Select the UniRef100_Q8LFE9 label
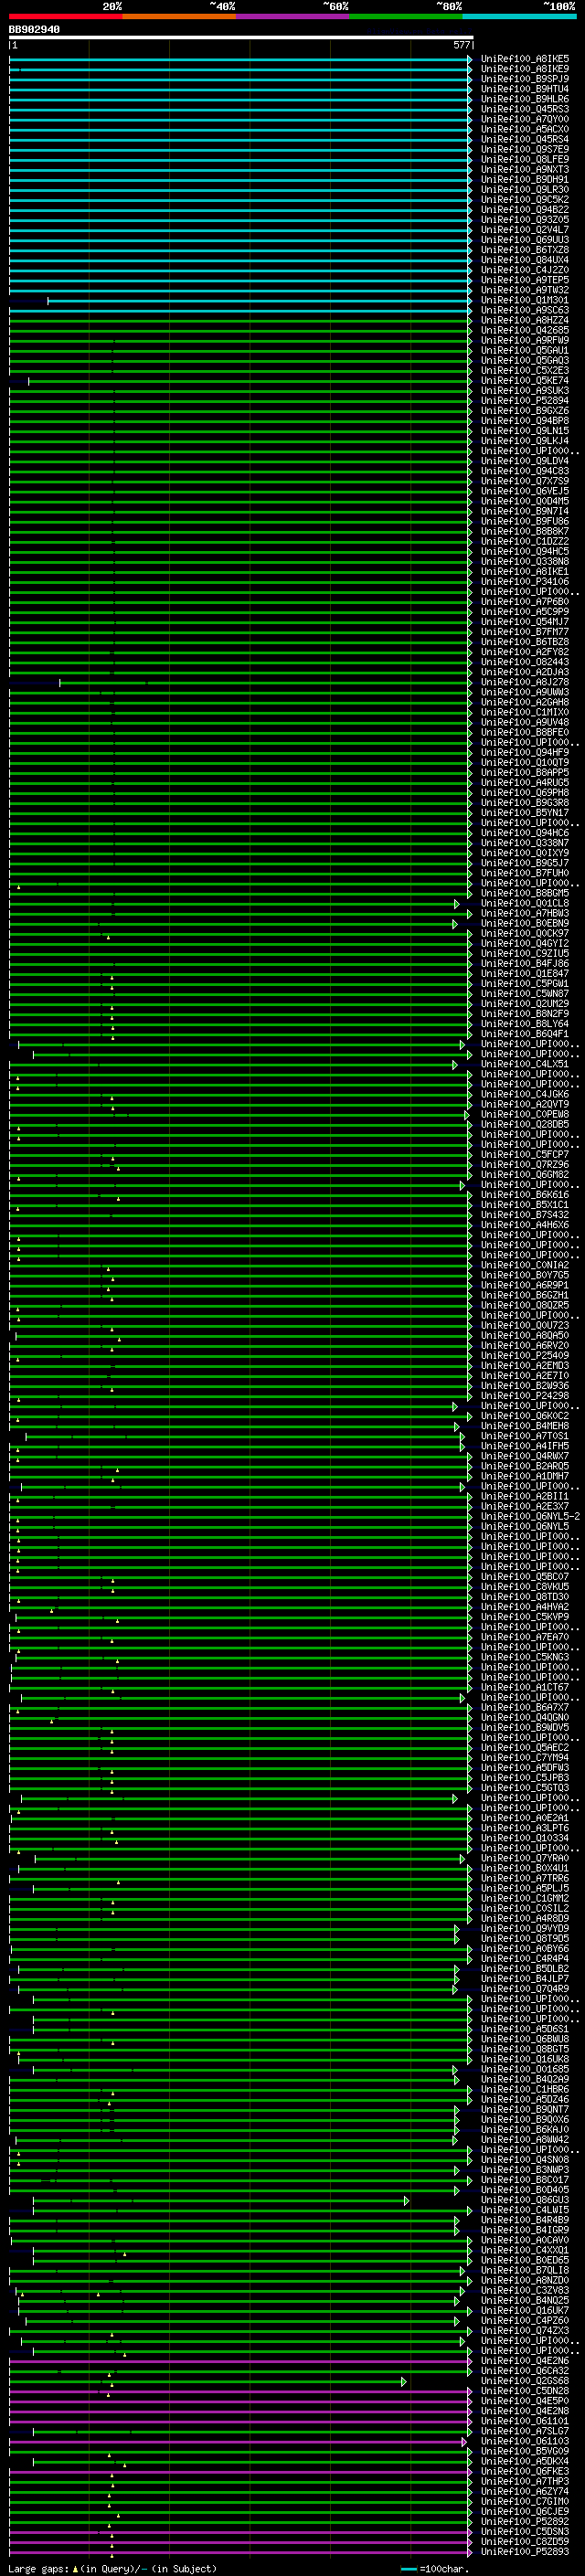This screenshot has height=2576, width=585. point(525,159)
